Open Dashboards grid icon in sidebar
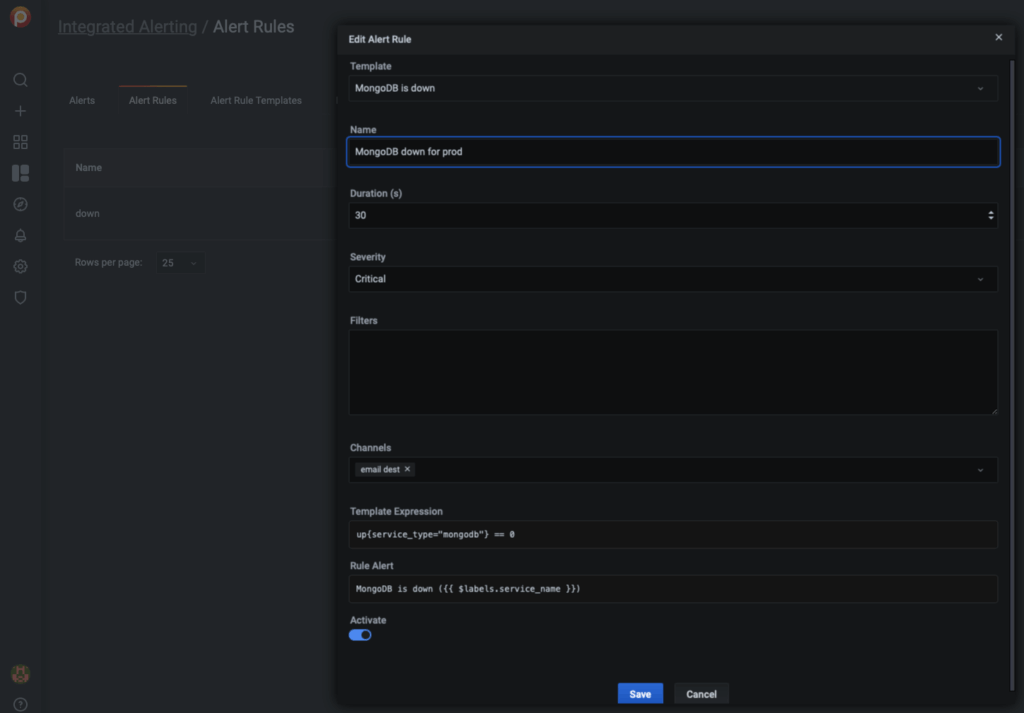The image size is (1024, 713). (x=20, y=142)
